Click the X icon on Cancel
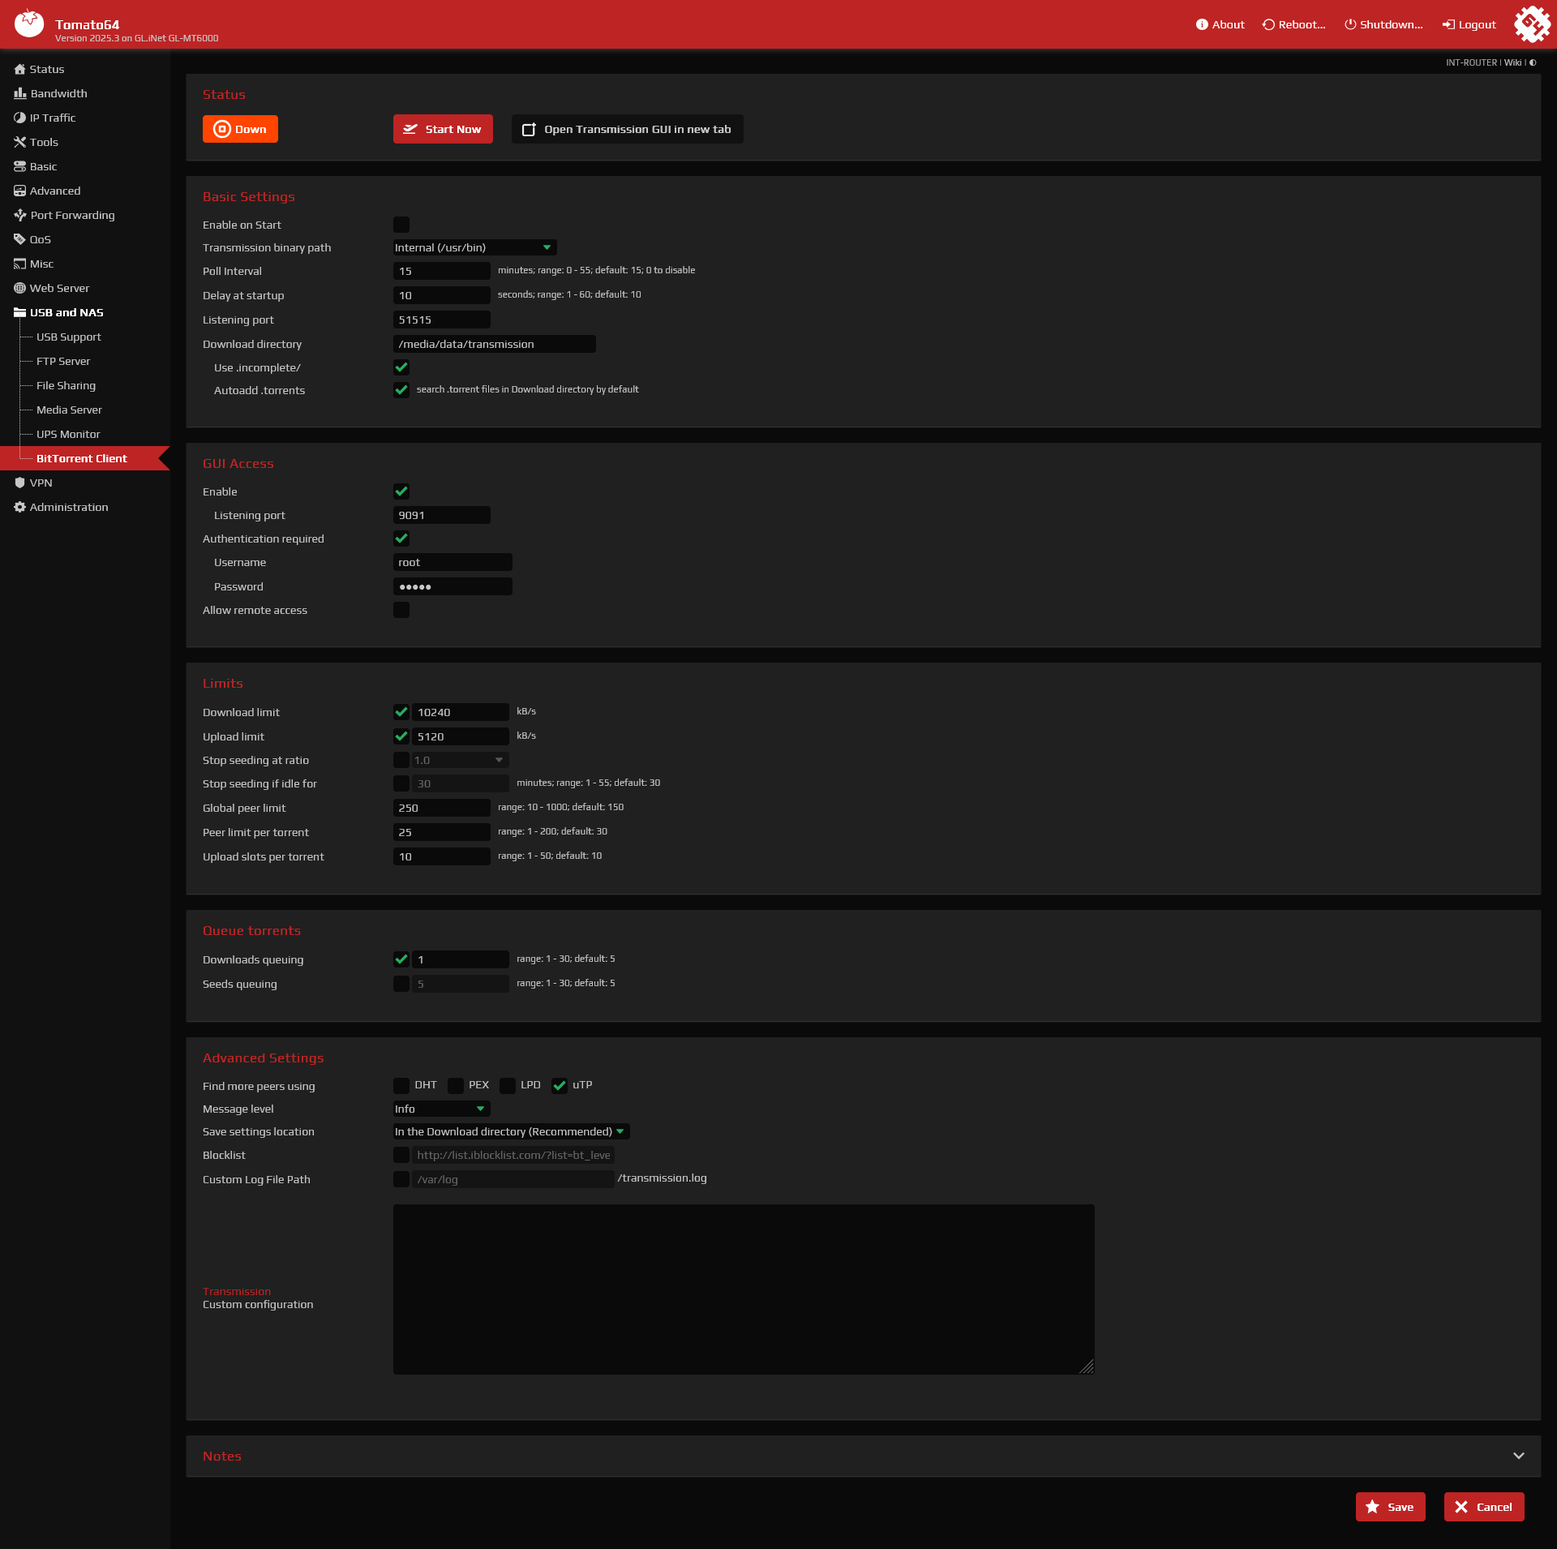This screenshot has height=1549, width=1557. (1461, 1506)
